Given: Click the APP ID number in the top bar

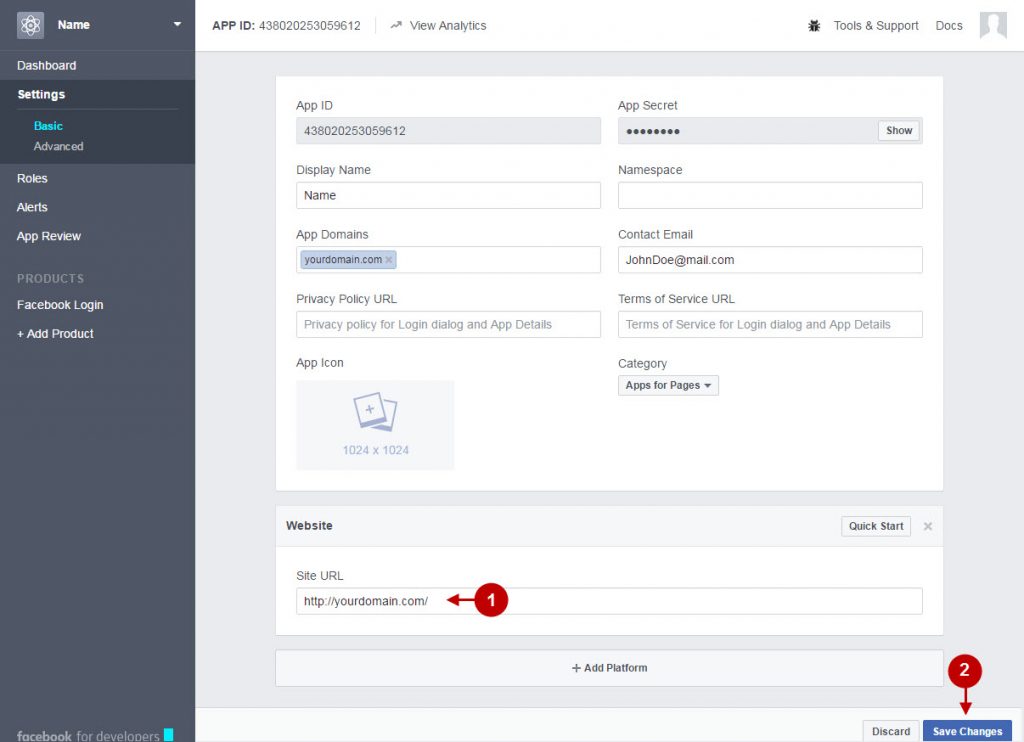Looking at the screenshot, I should point(310,25).
